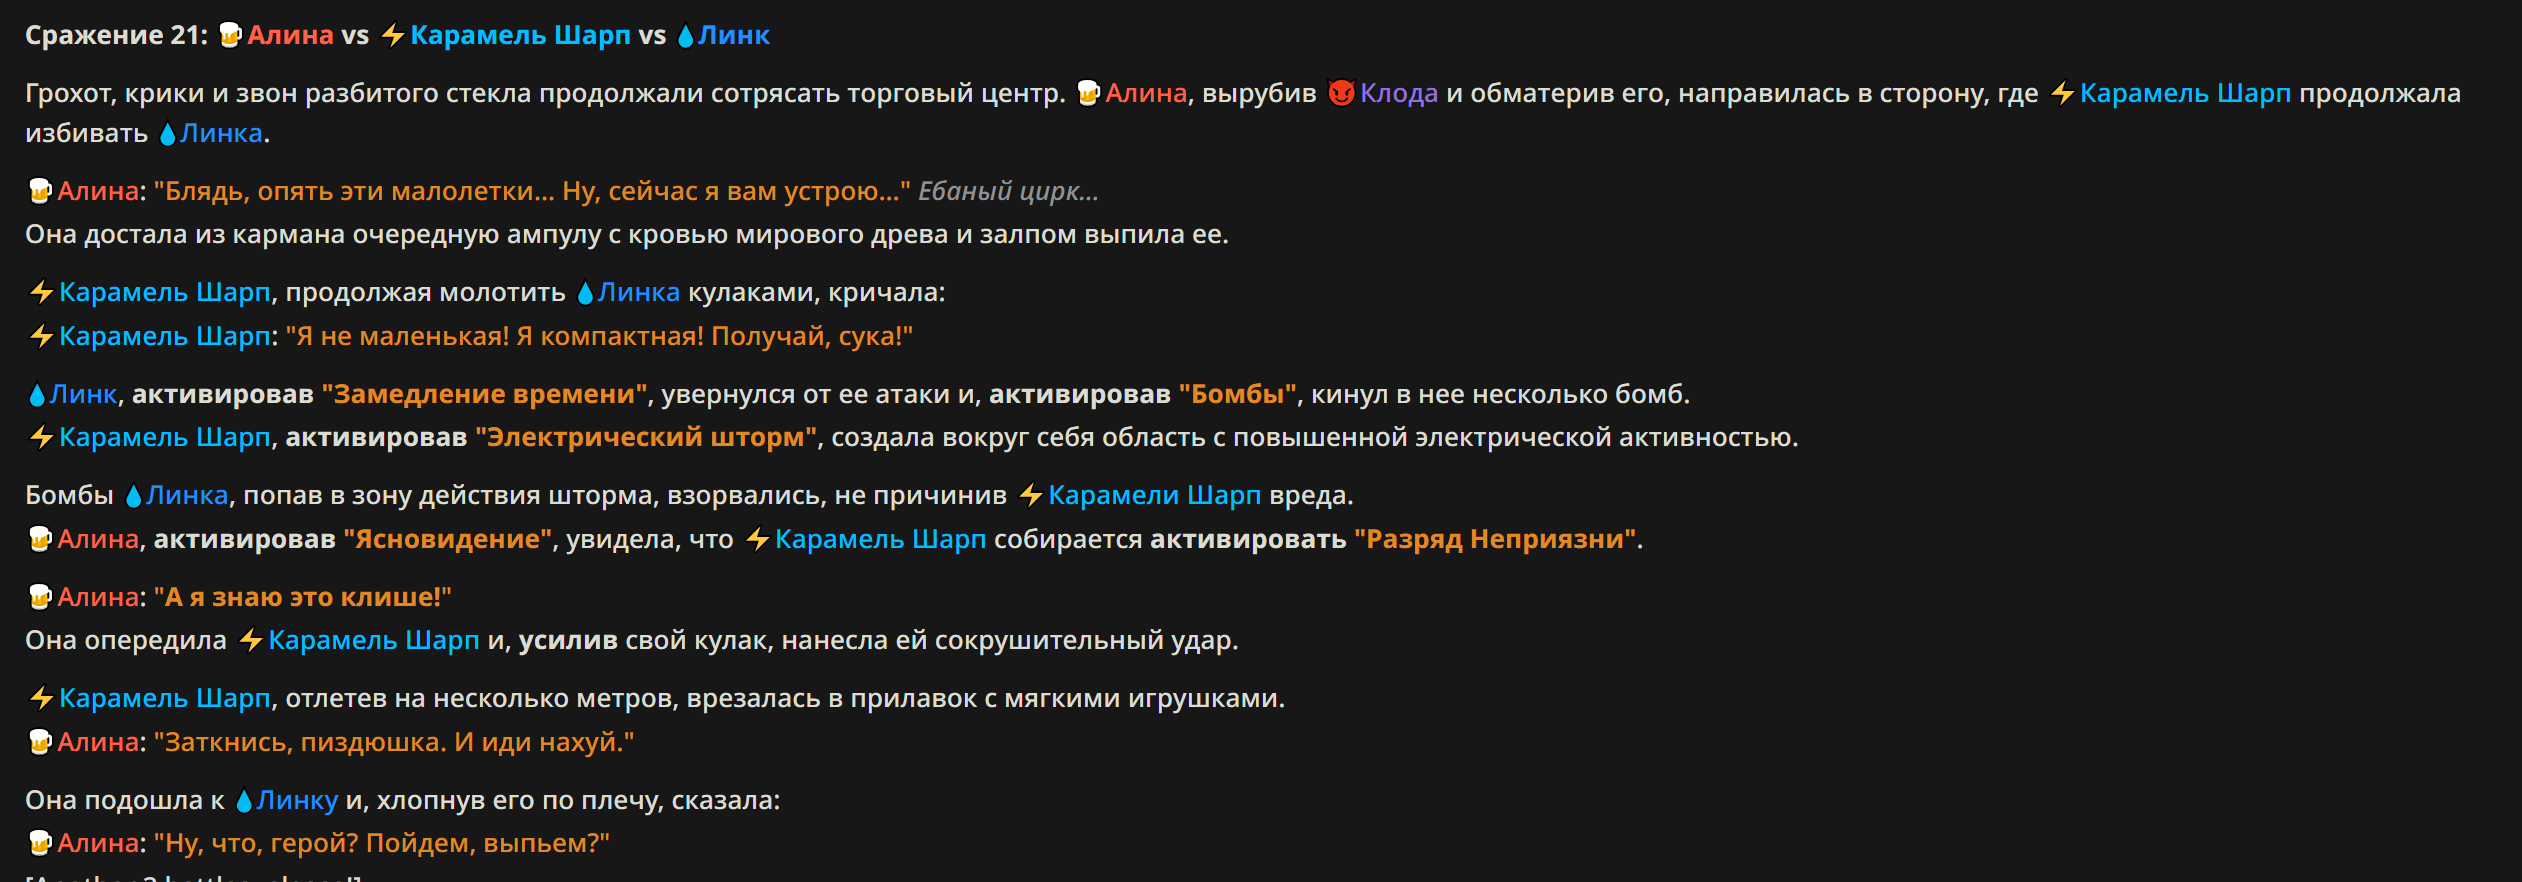Viewport: 2522px width, 882px height.
Task: Click lightning icon before "Я не маленькая!" quote
Action: coord(41,336)
